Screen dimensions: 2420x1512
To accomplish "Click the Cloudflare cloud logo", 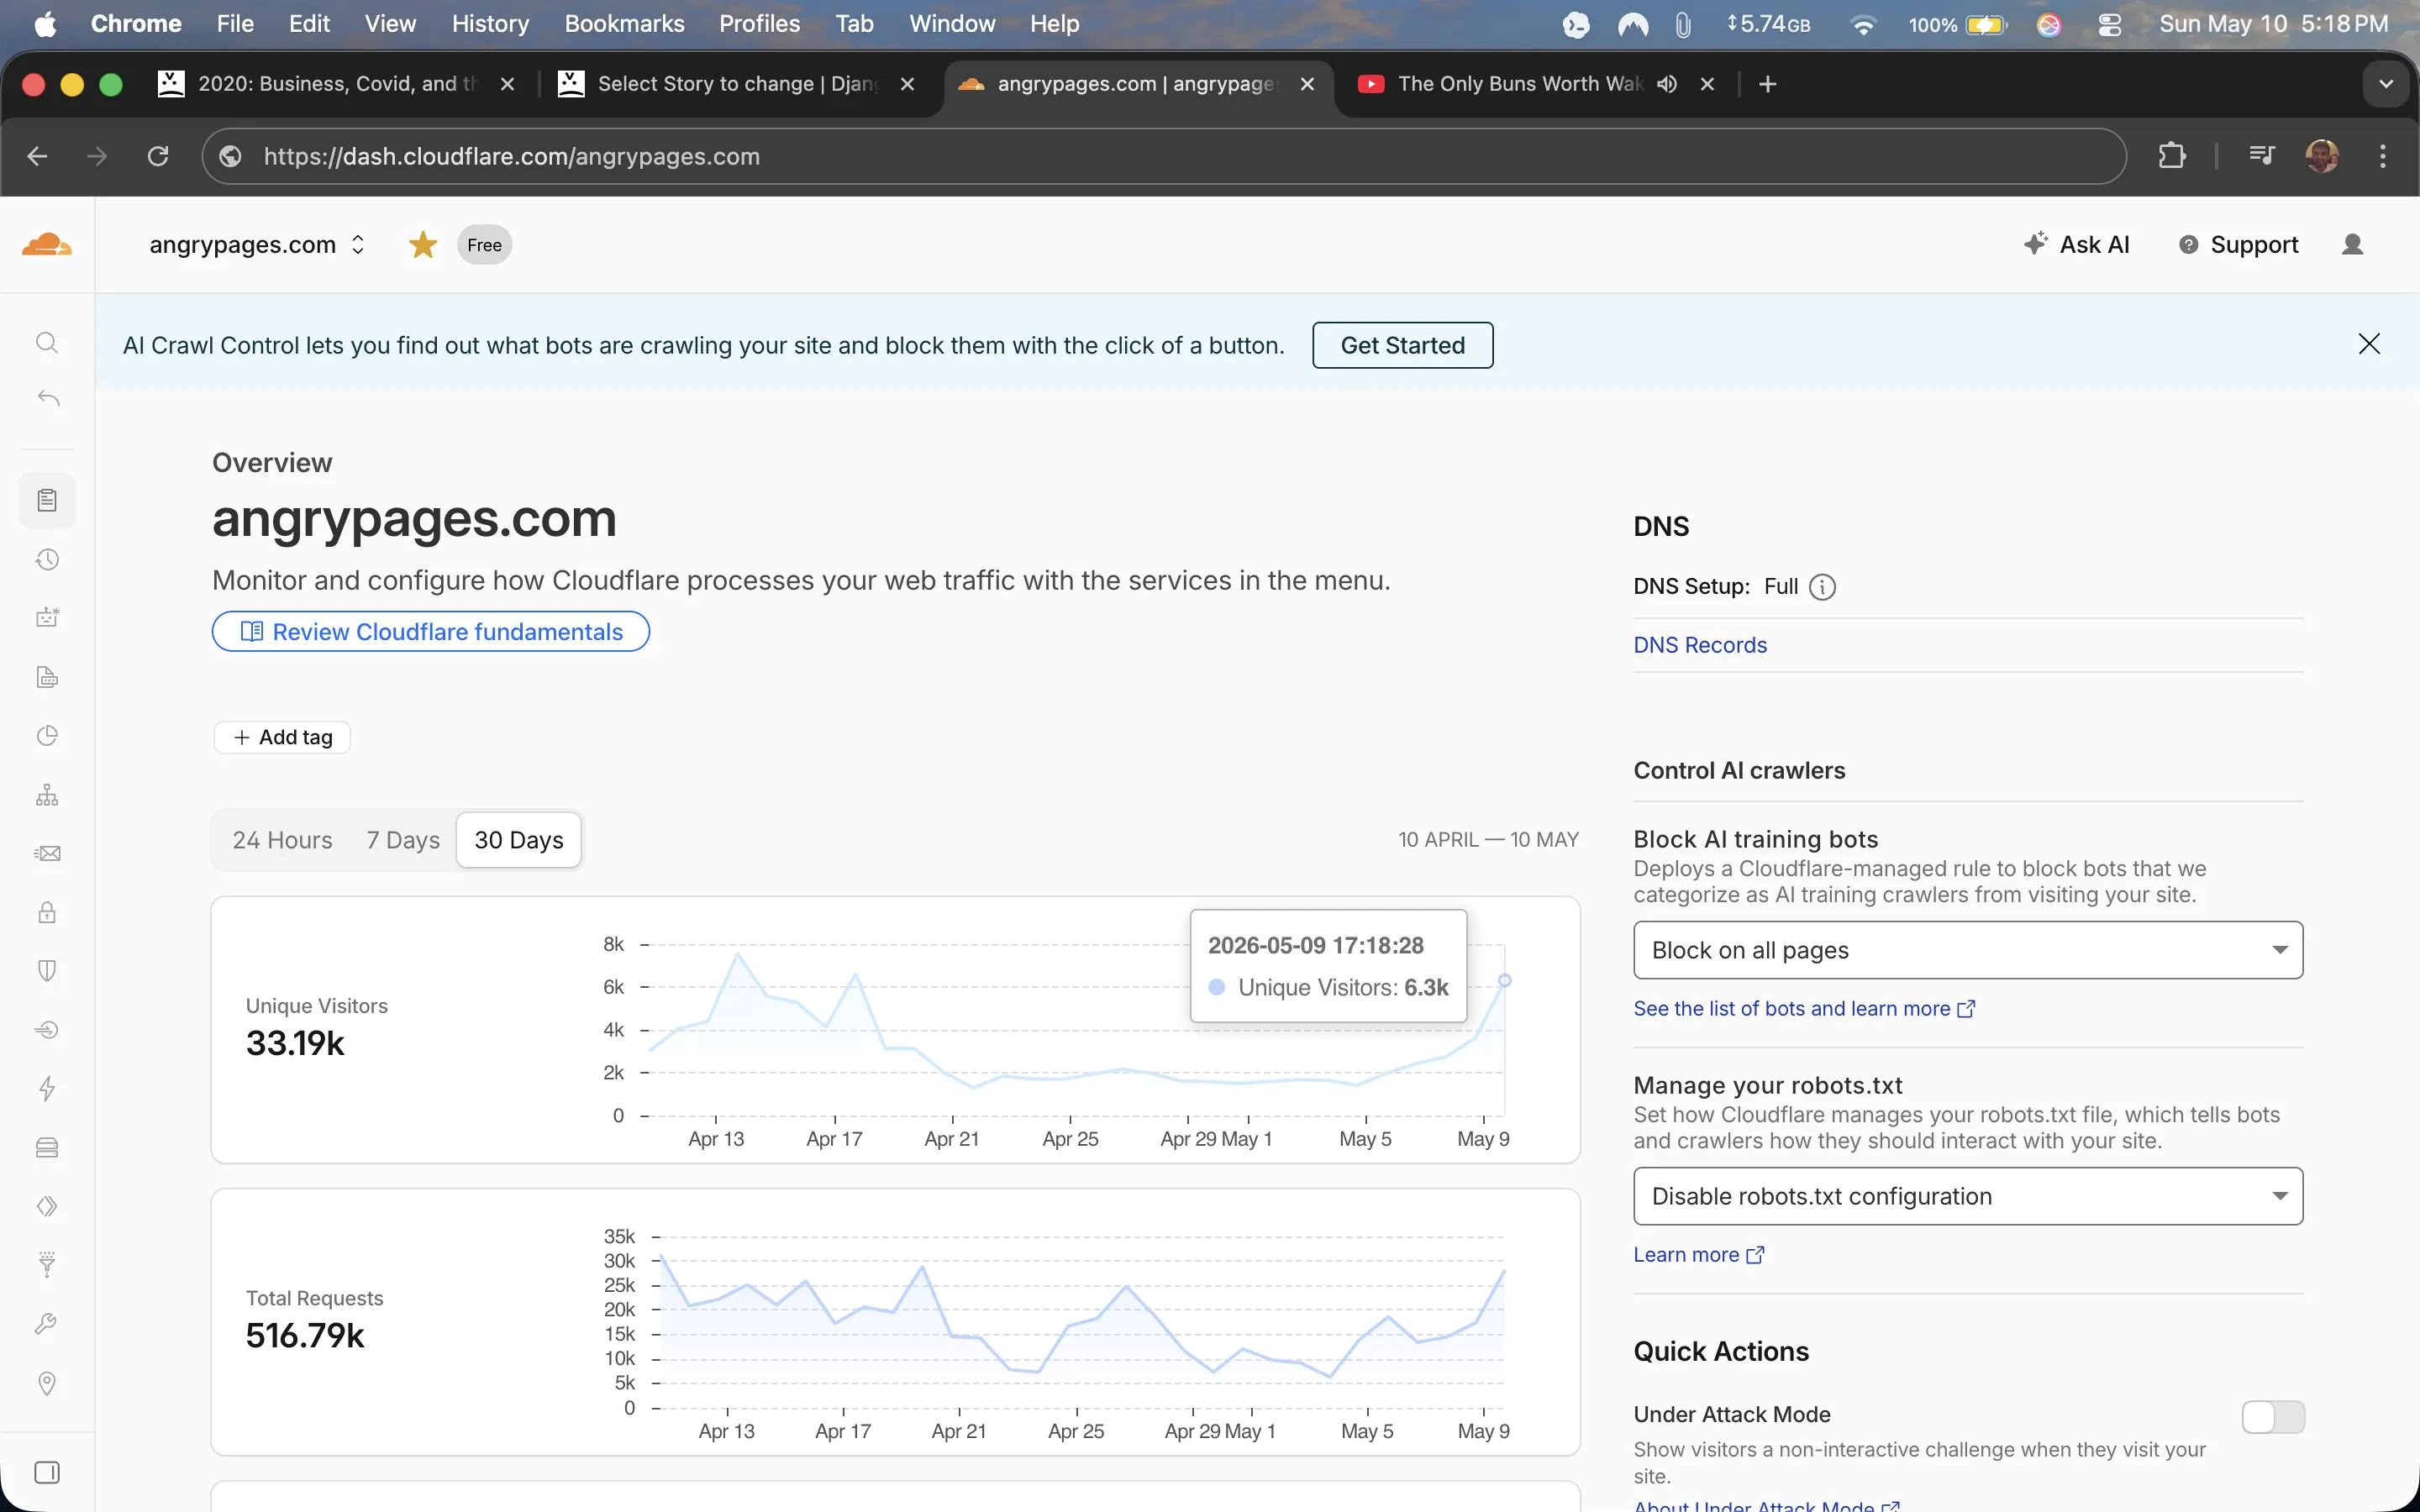I will (47, 244).
